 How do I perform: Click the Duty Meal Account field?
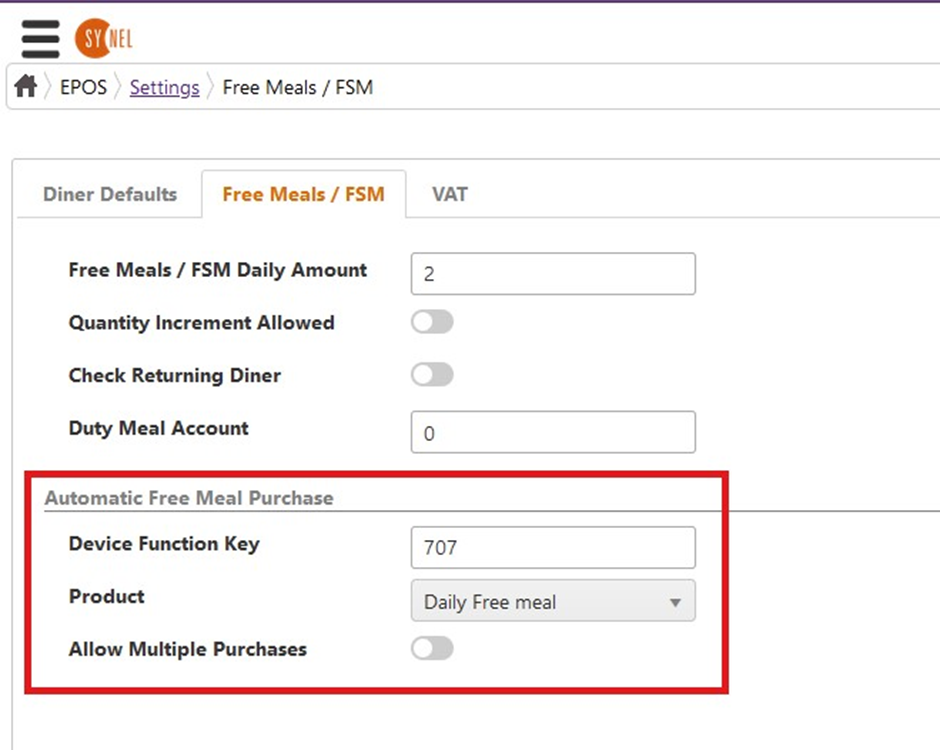coord(553,432)
